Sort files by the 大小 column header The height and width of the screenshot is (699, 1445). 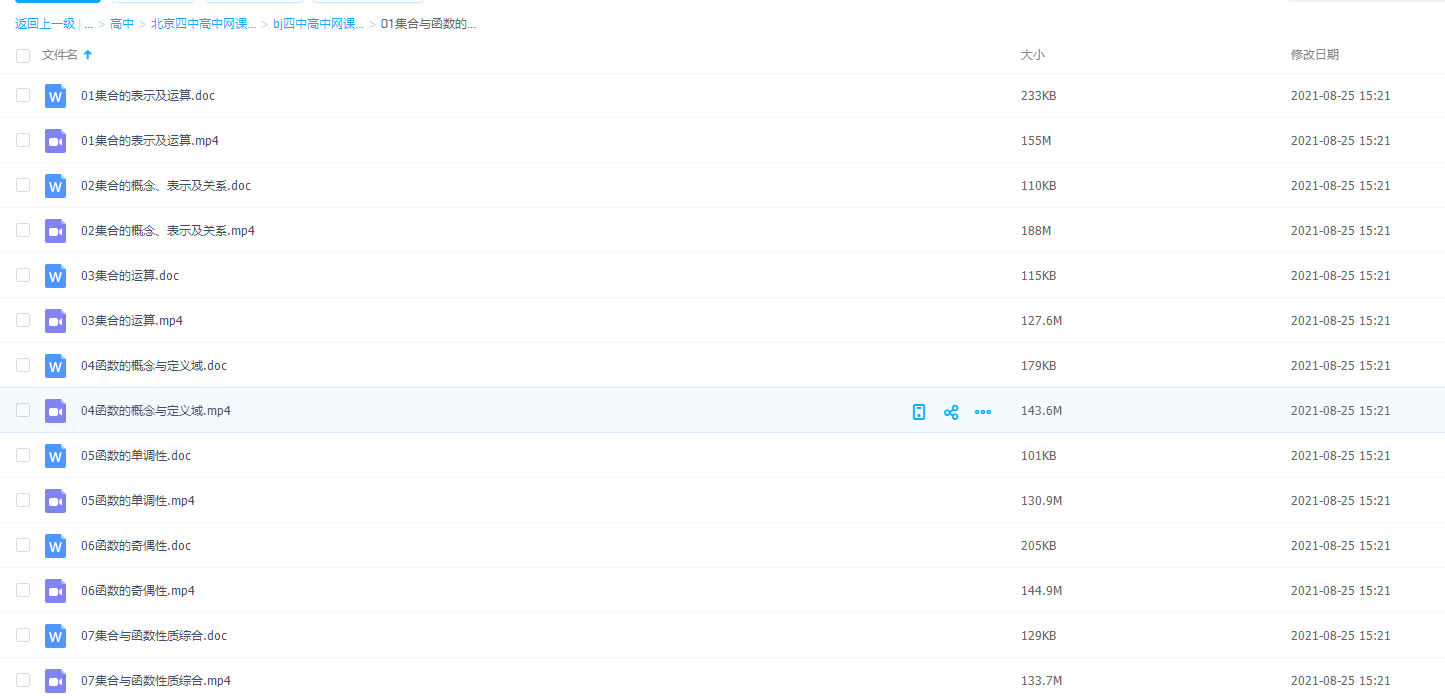(x=1032, y=55)
